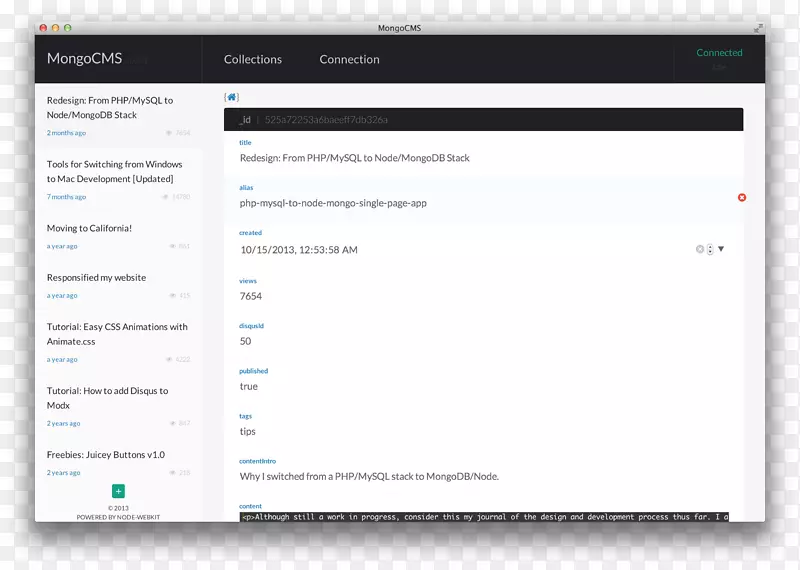Click the fullscreen arrows icon in the title bar
The height and width of the screenshot is (570, 800).
(758, 28)
